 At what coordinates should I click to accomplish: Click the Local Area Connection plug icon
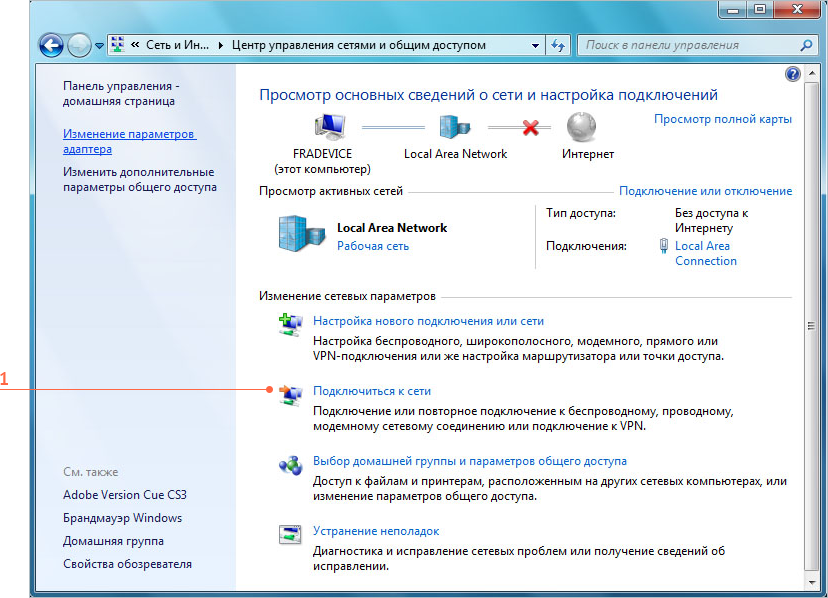coord(664,246)
